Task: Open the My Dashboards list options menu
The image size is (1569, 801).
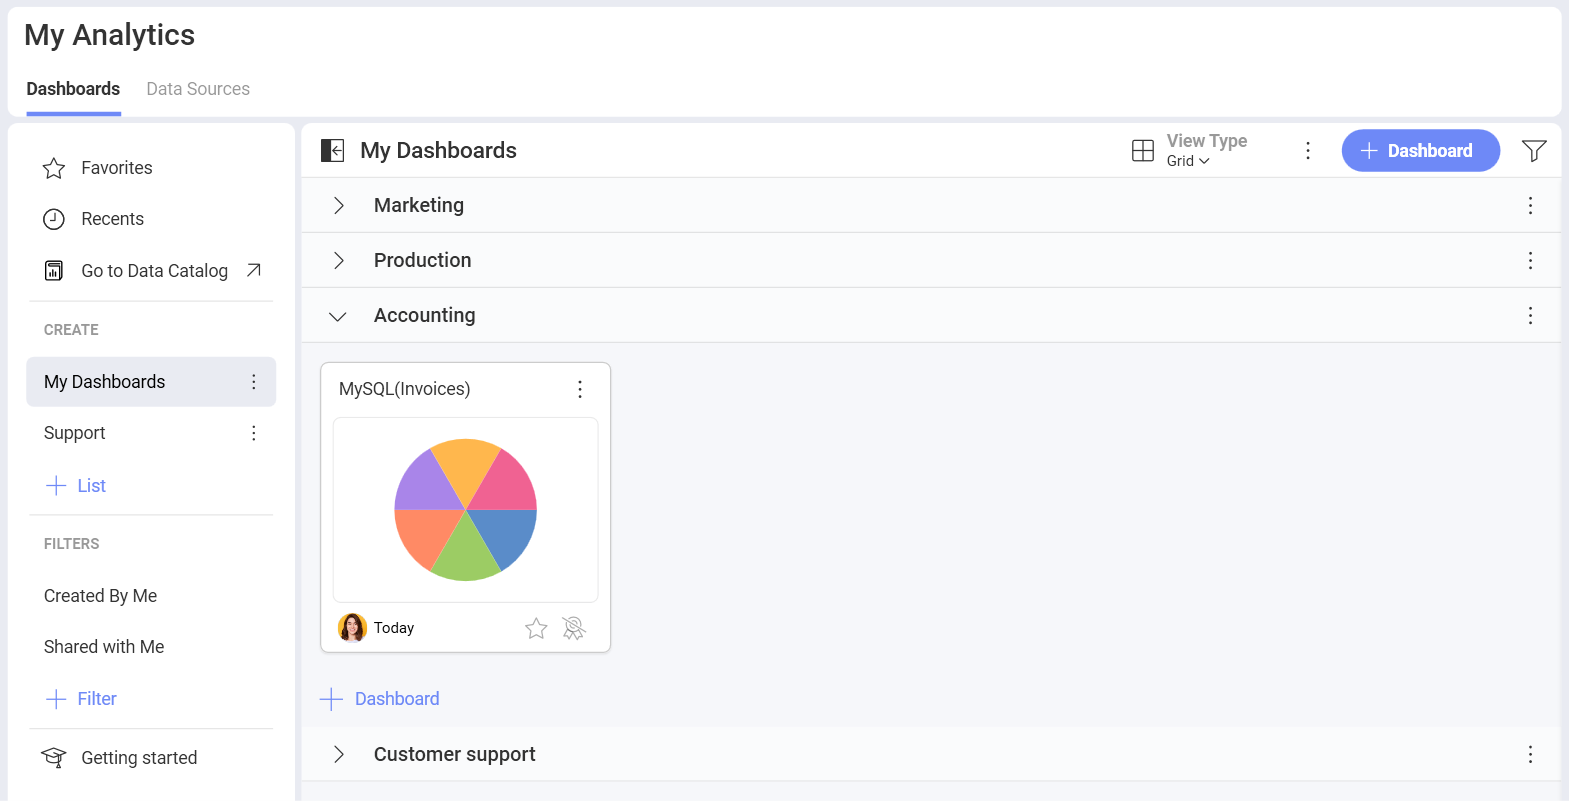Action: click(254, 382)
